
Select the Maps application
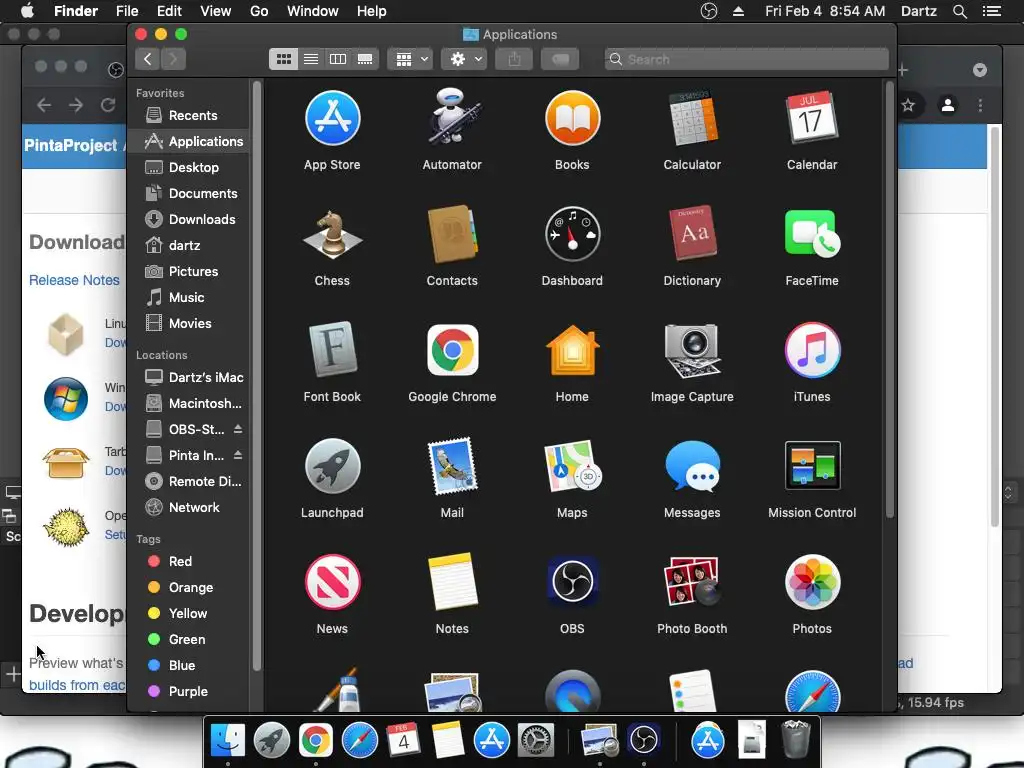(572, 466)
